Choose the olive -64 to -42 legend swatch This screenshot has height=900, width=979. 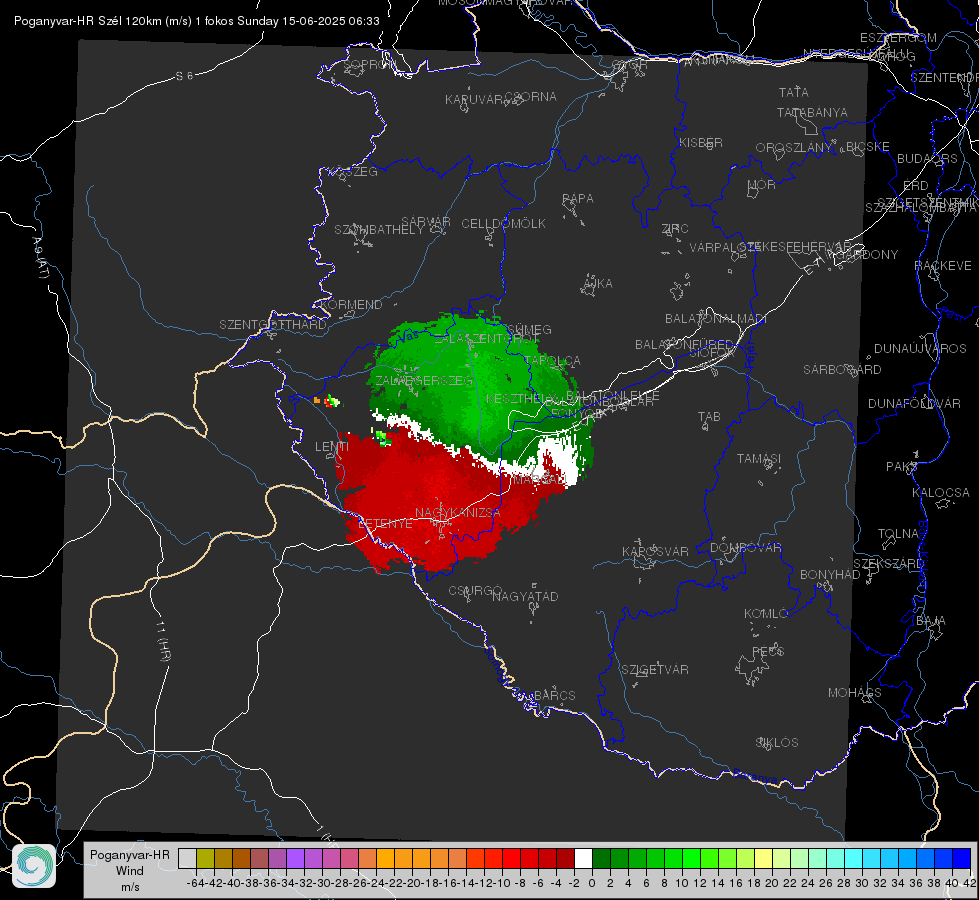(x=205, y=858)
